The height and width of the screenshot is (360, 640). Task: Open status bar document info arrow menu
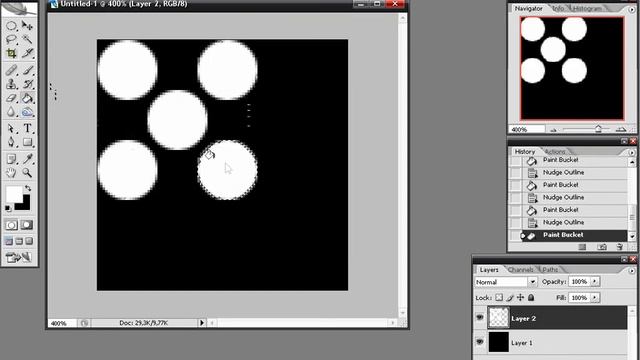(x=202, y=323)
